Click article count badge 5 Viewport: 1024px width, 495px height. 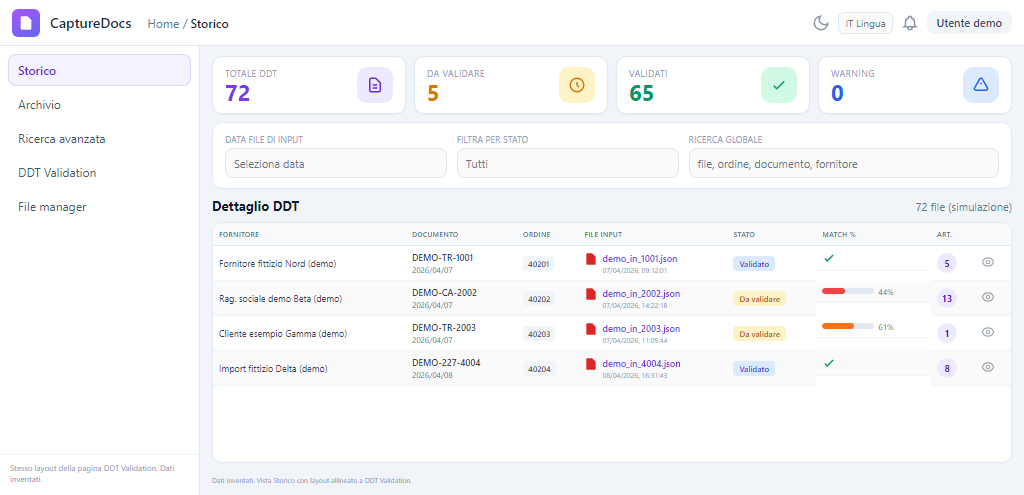946,264
